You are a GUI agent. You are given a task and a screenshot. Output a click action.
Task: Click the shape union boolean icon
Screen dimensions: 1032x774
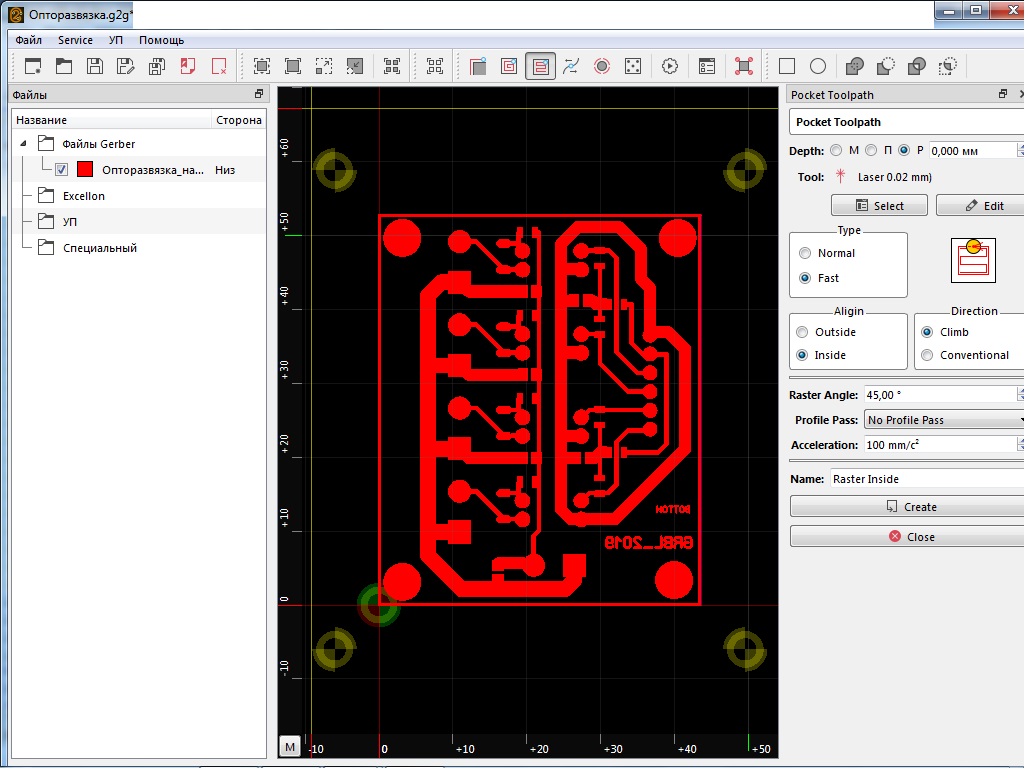point(854,66)
